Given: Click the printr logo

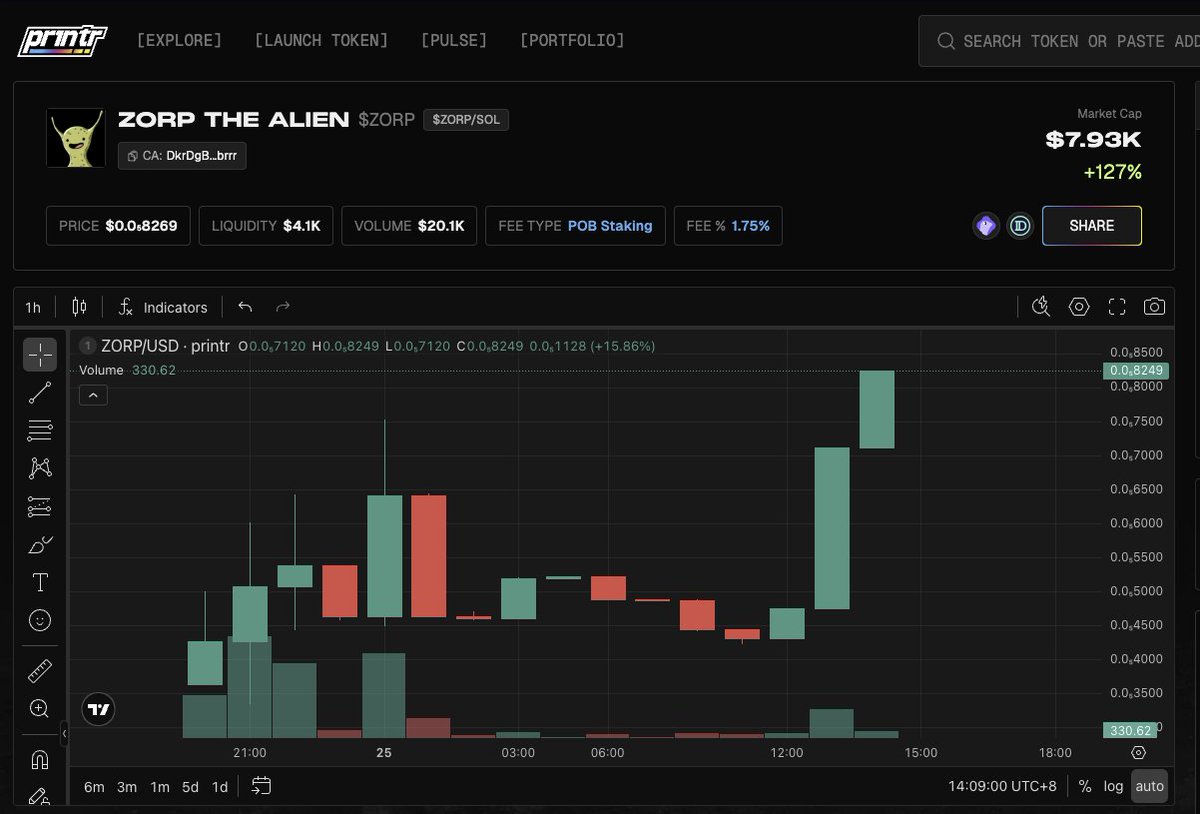Looking at the screenshot, I should [x=62, y=40].
